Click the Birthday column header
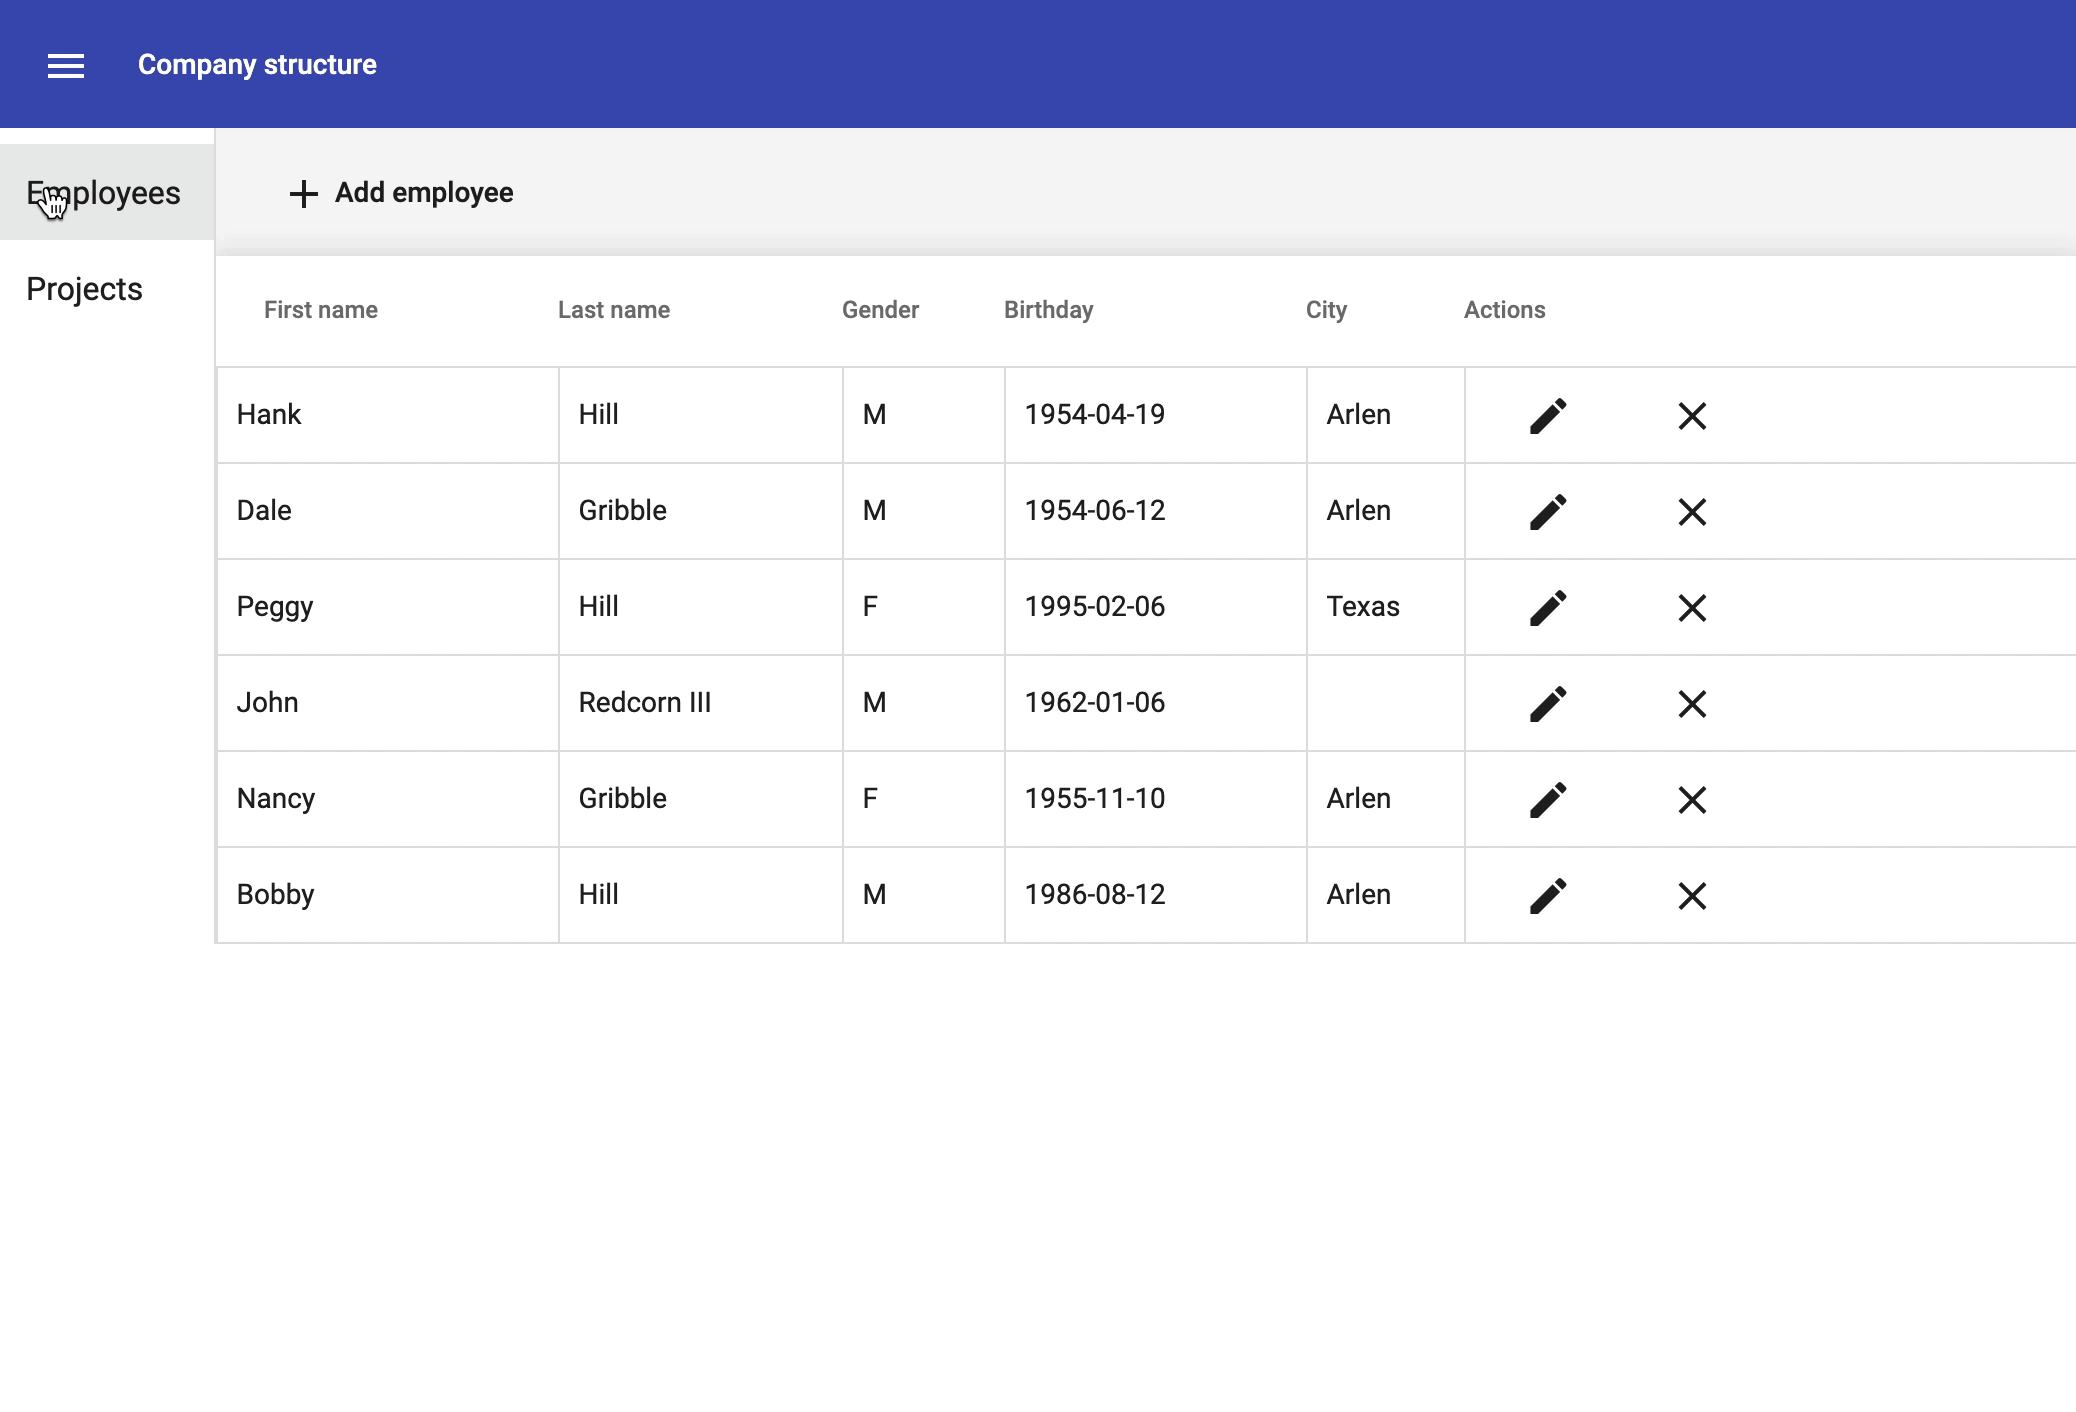 (1048, 310)
